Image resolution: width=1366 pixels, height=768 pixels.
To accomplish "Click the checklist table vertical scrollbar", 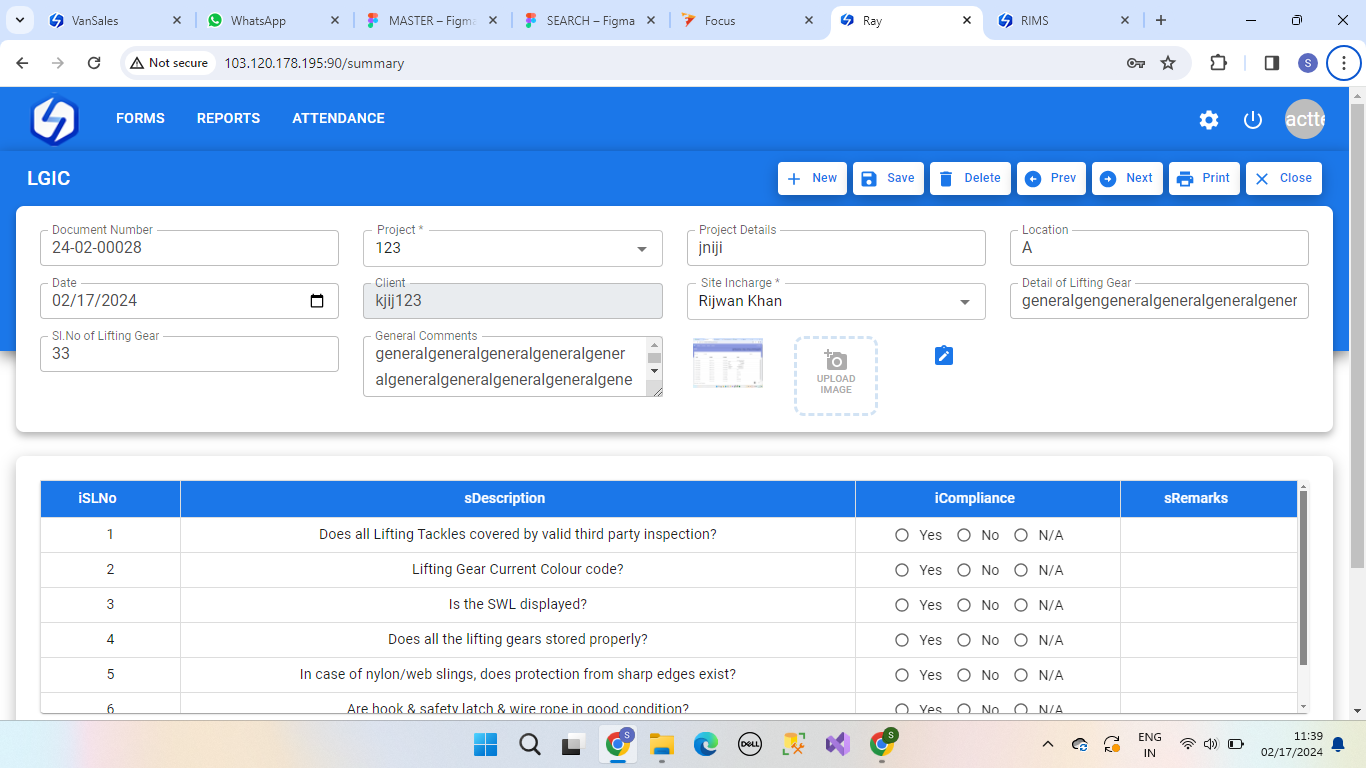I will (1302, 578).
